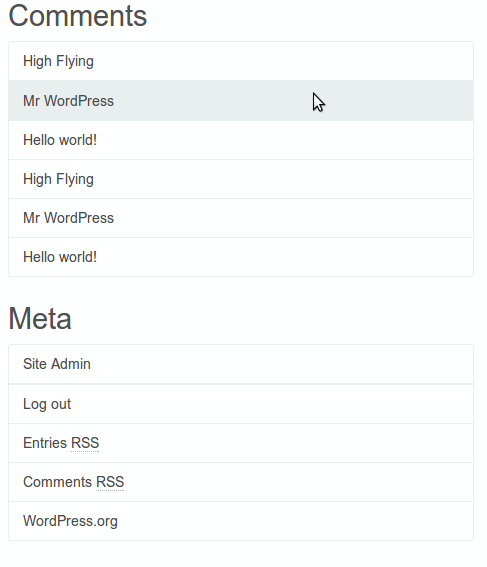Click the word Entries in Entries RSS

45,443
